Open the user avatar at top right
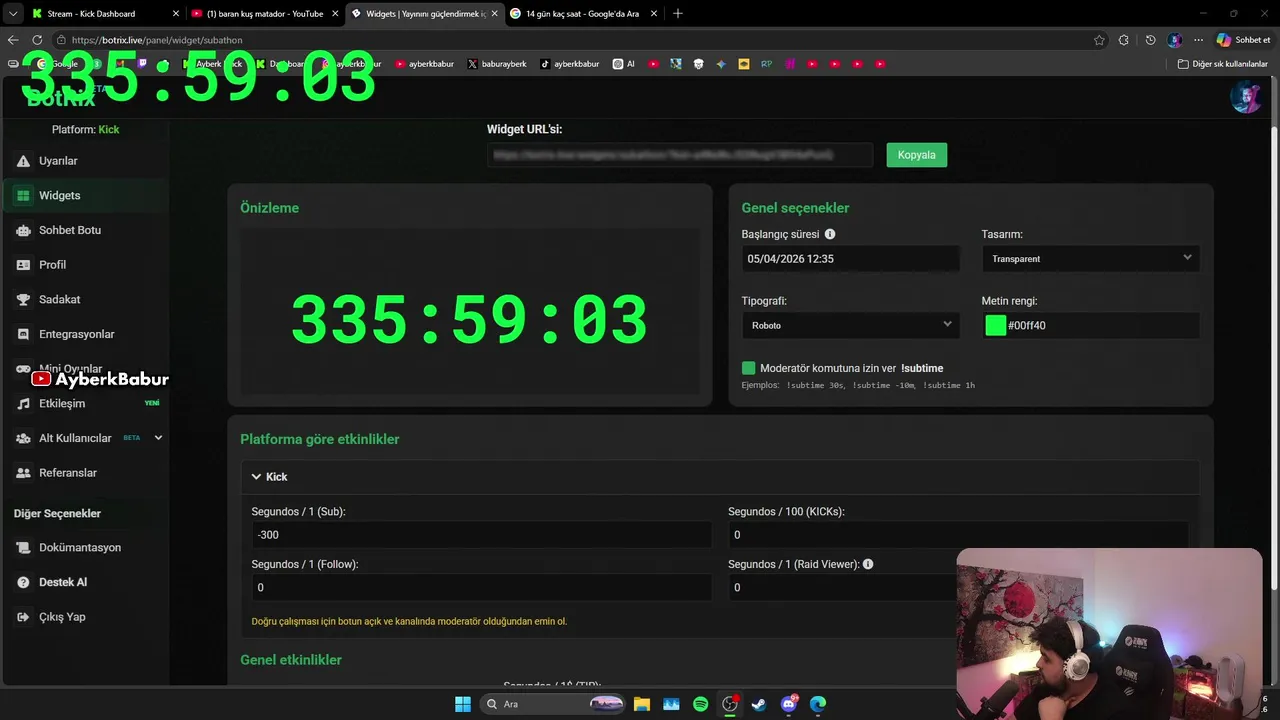The width and height of the screenshot is (1280, 720). (1245, 97)
